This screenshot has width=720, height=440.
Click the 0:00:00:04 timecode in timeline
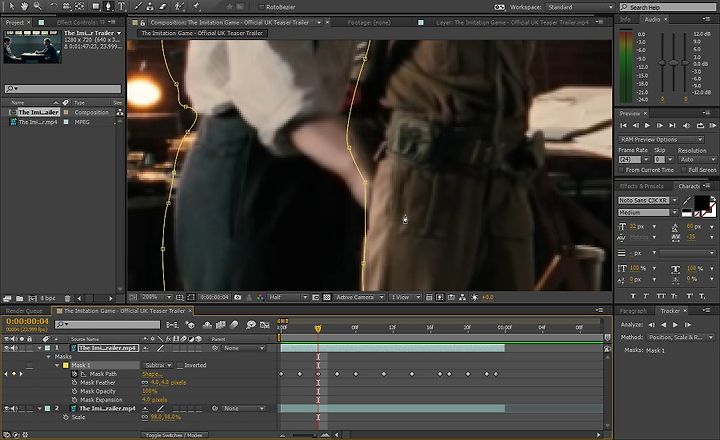tap(27, 321)
